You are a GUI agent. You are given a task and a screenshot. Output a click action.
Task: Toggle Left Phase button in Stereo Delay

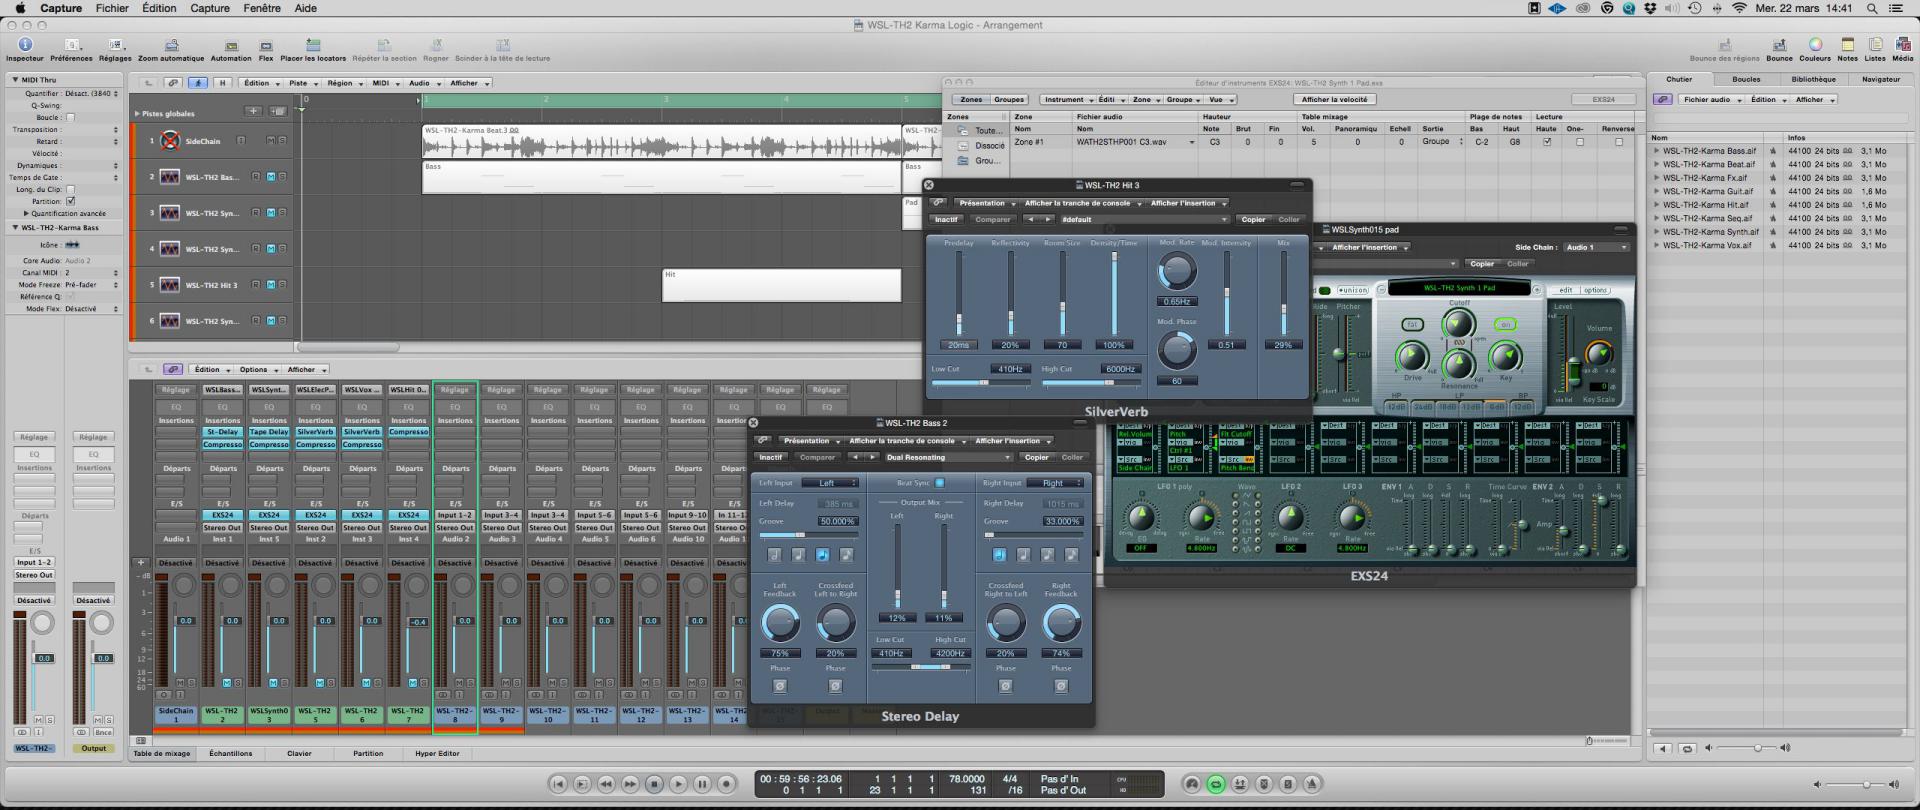[780, 686]
